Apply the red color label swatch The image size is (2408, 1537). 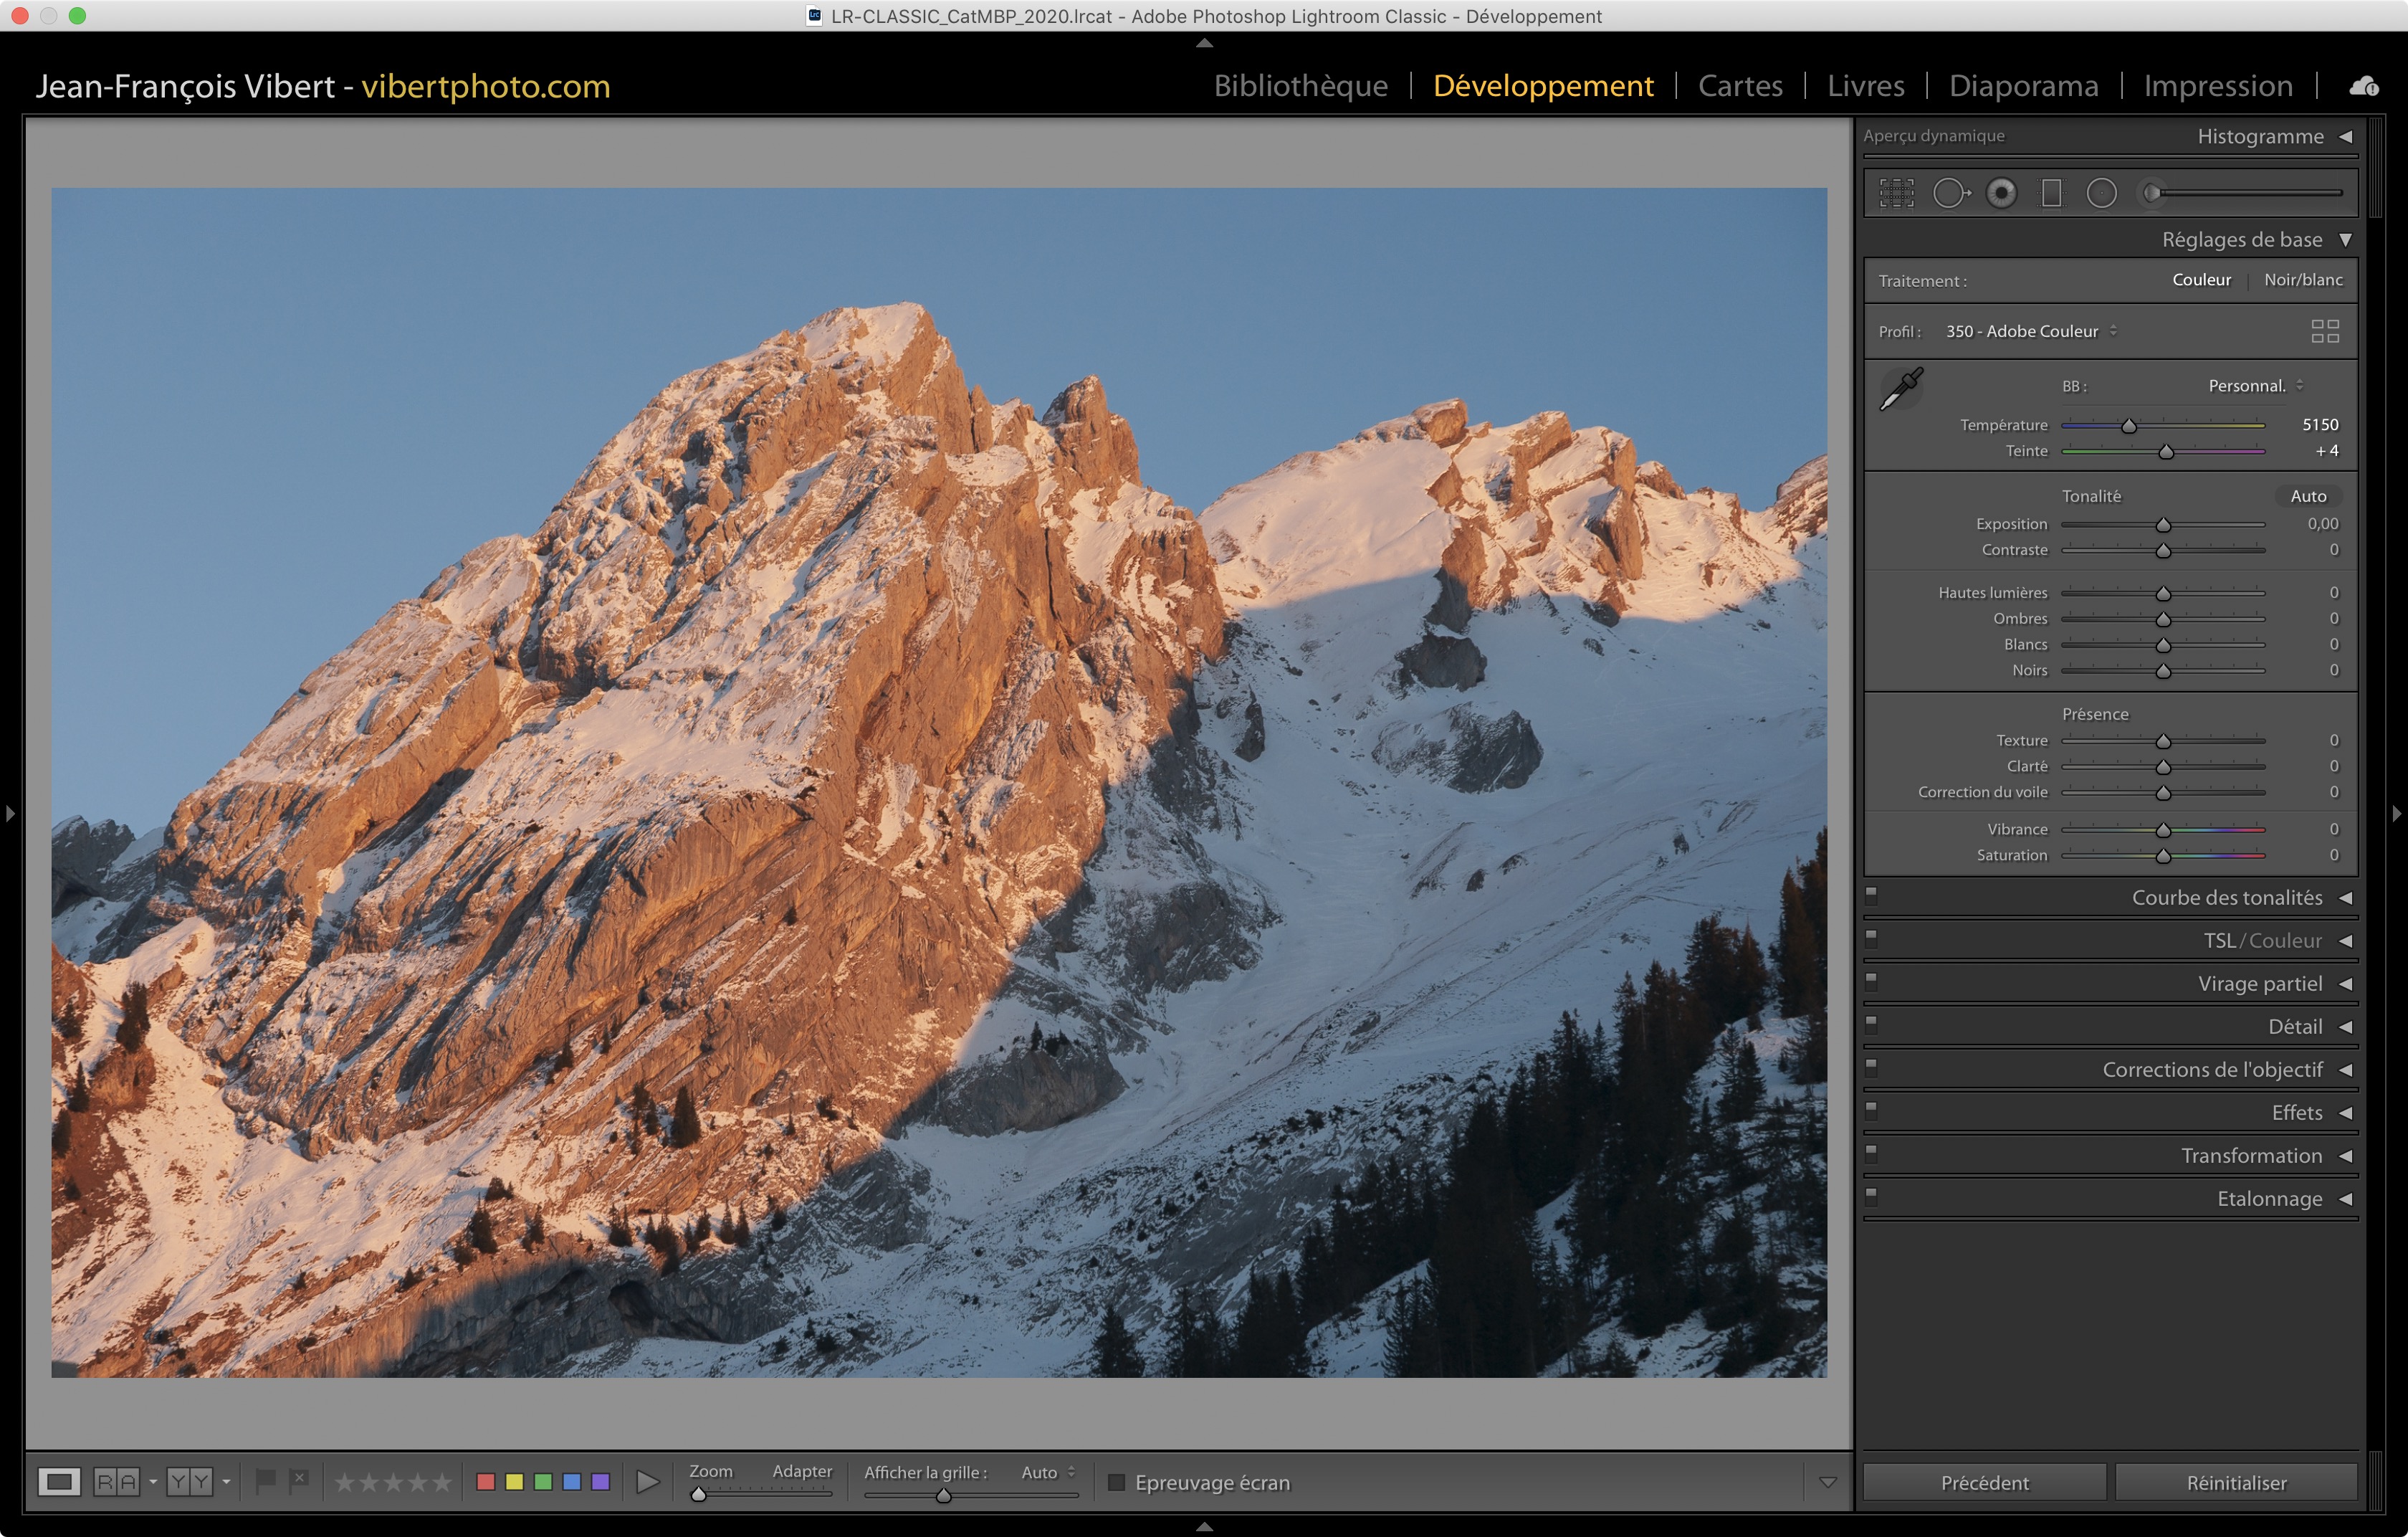coord(486,1482)
